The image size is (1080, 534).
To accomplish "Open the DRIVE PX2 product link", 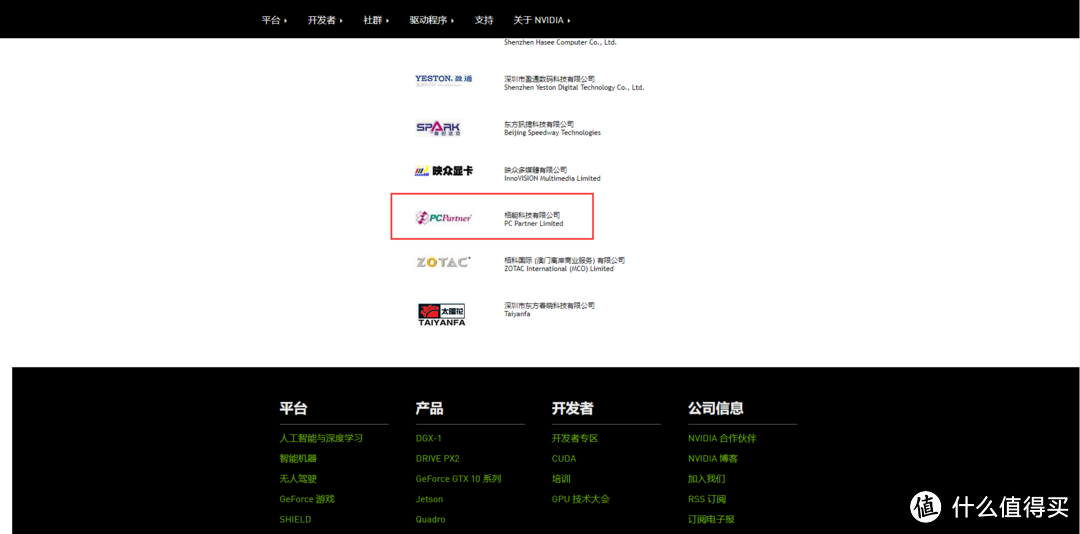I will coord(437,458).
